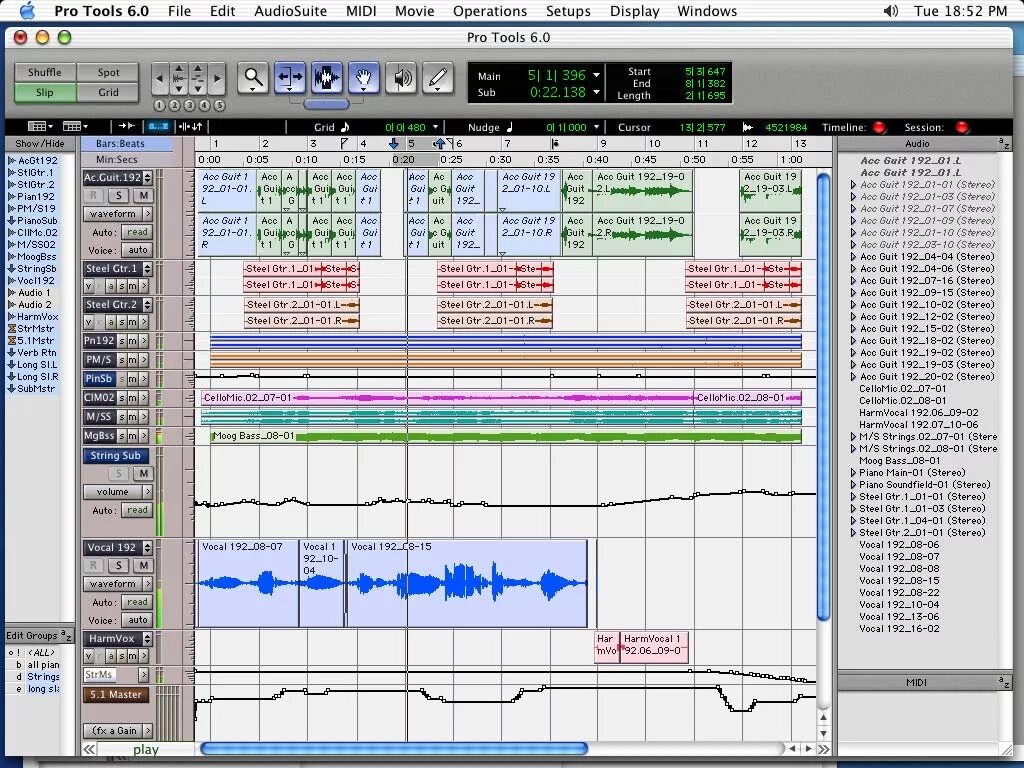Open the Apple menu
1024x768 pixels.
pyautogui.click(x=27, y=11)
